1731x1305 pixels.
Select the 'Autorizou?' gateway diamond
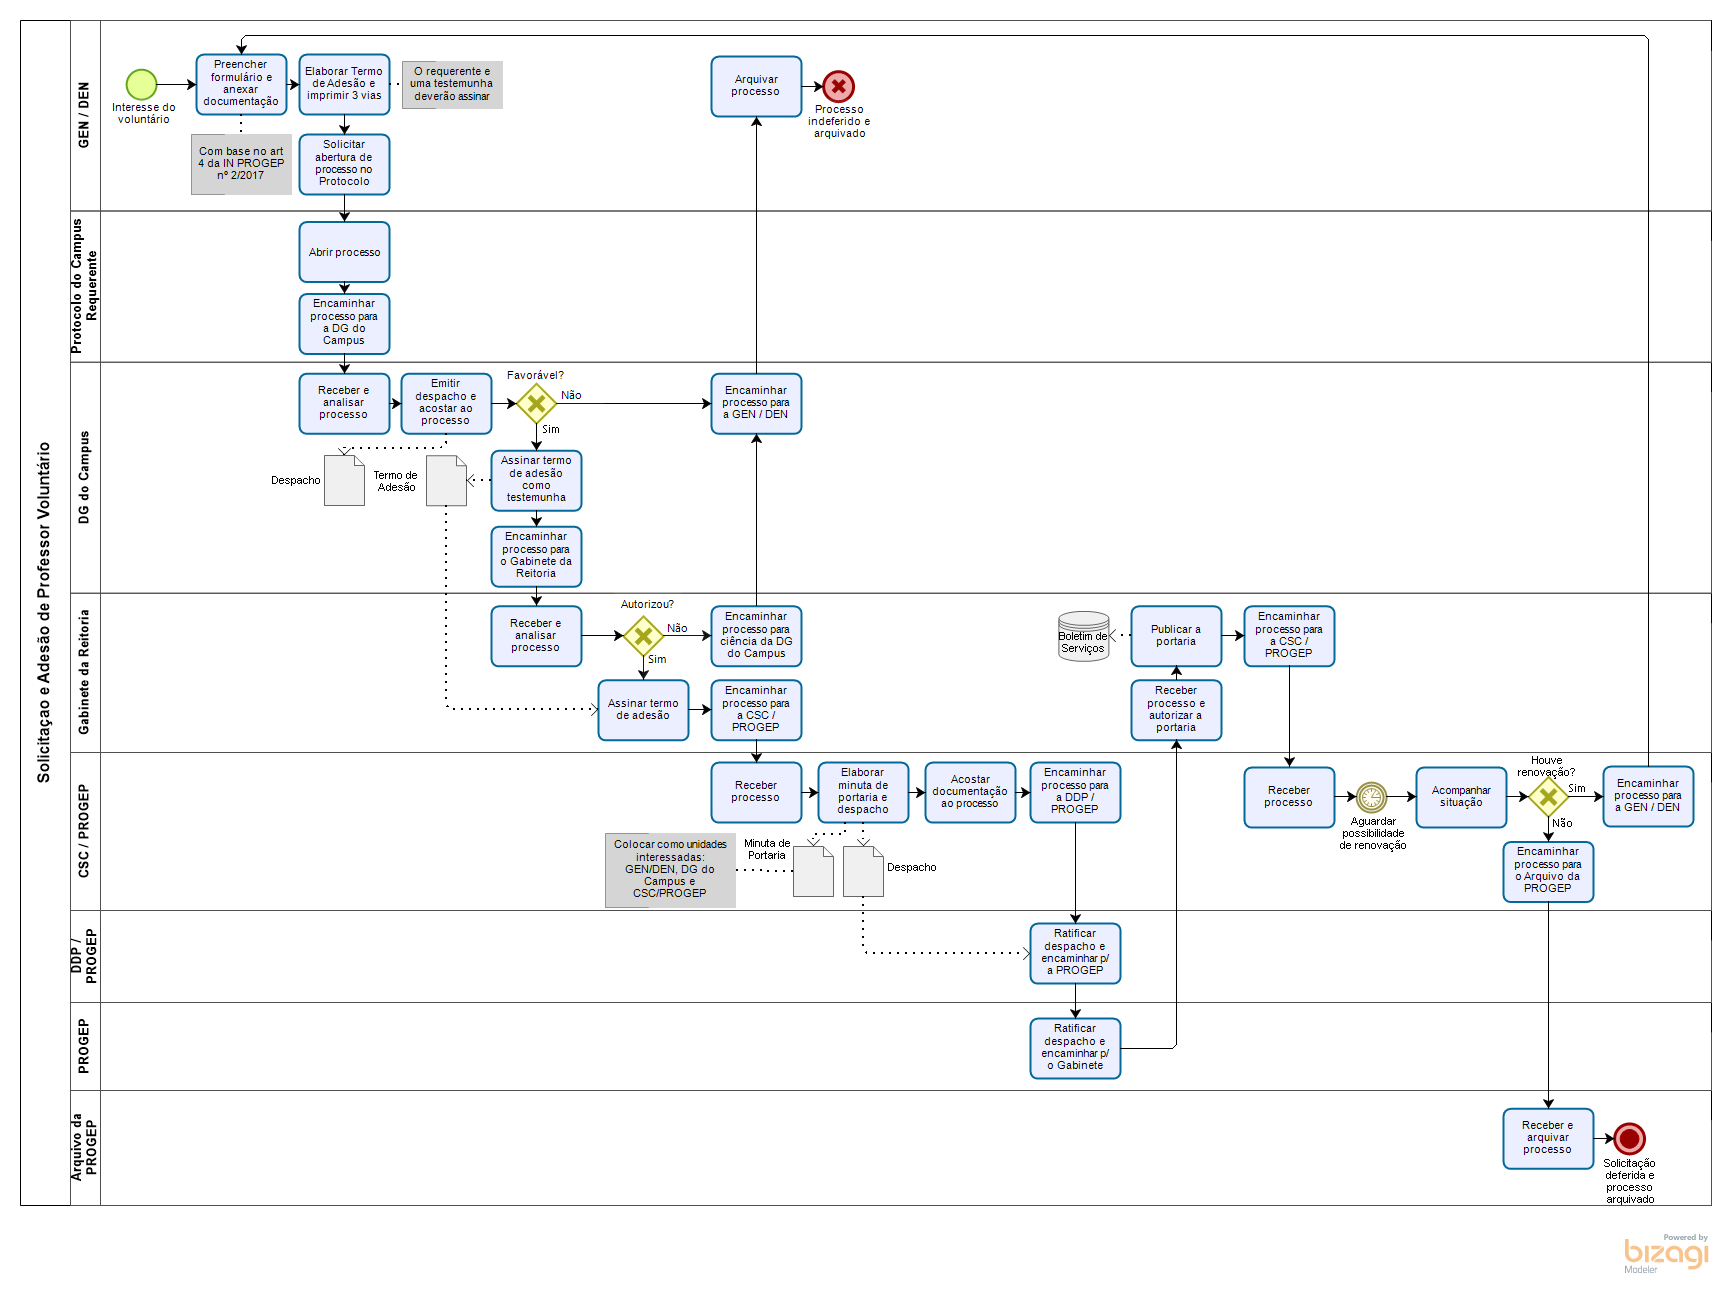coord(643,635)
